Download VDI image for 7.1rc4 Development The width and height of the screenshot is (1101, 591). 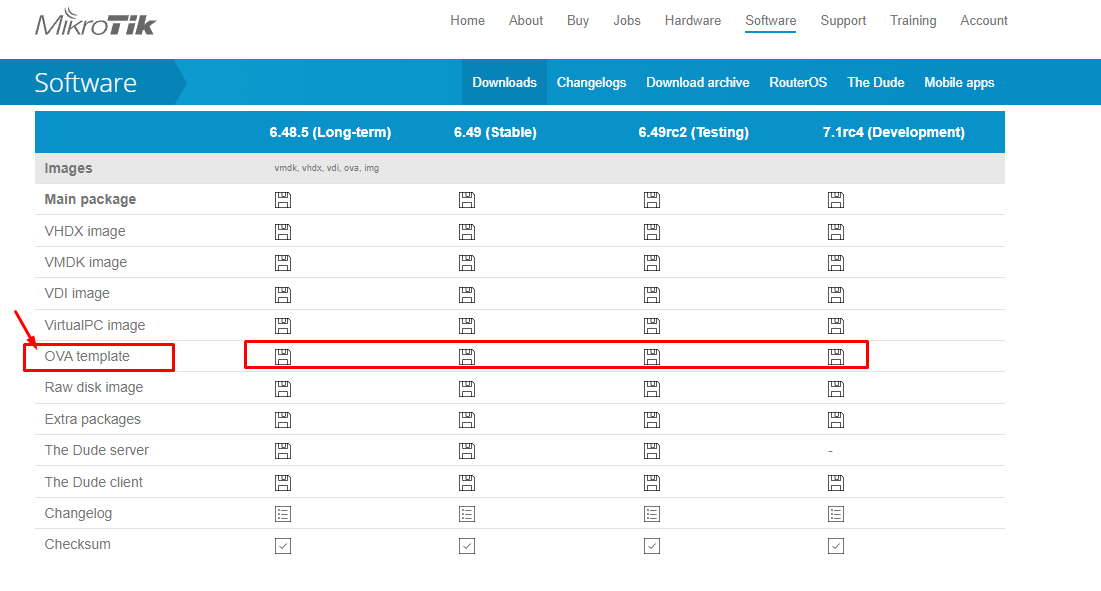tap(836, 295)
